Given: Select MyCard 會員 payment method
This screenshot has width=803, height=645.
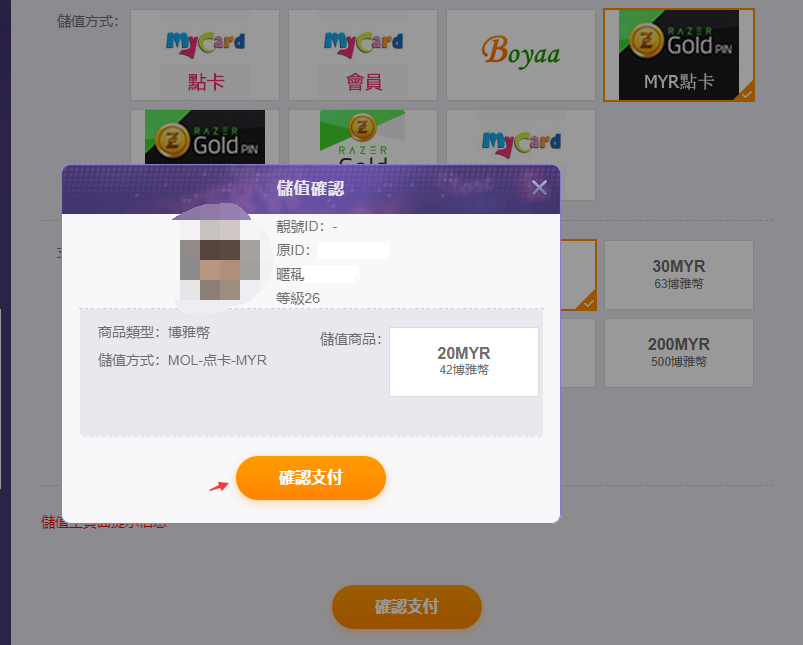Looking at the screenshot, I should click(363, 55).
